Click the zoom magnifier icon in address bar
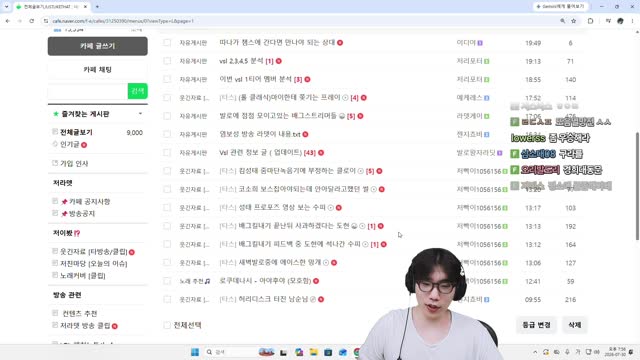 (562, 21)
